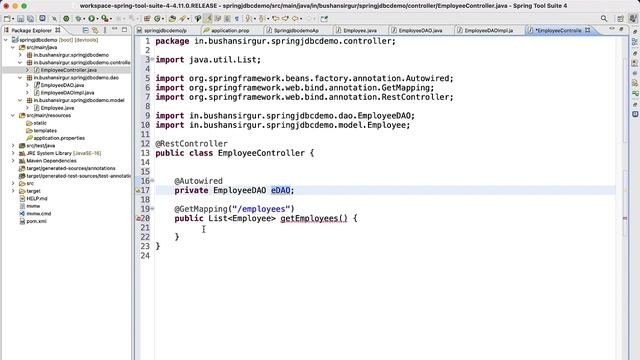
Task: Click the New file toolbar icon
Action: [x=7, y=19]
